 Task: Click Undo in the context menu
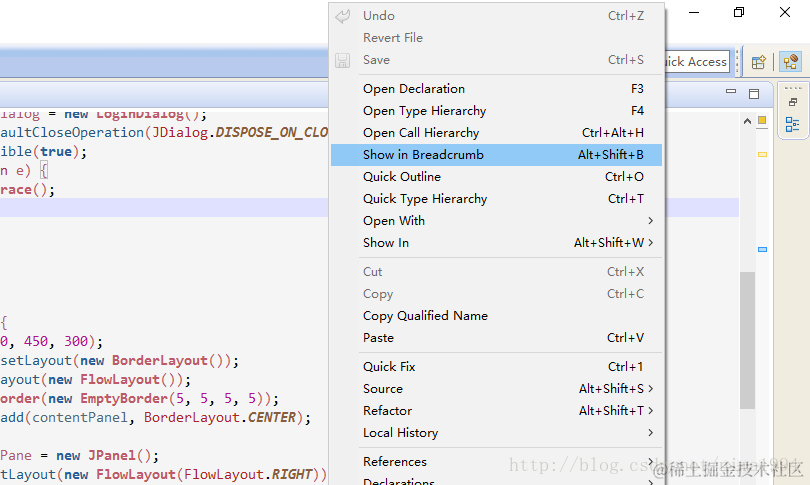pyautogui.click(x=496, y=16)
